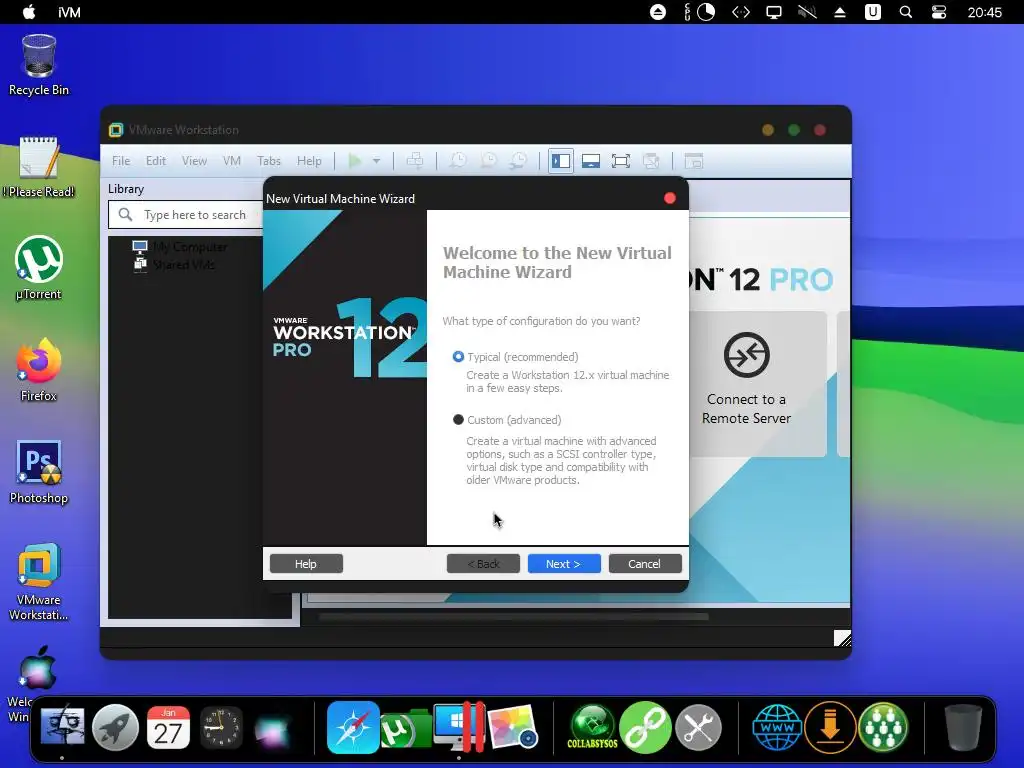Click the Clock icon in the dock
Image resolution: width=1024 pixels, height=768 pixels.
[221, 726]
